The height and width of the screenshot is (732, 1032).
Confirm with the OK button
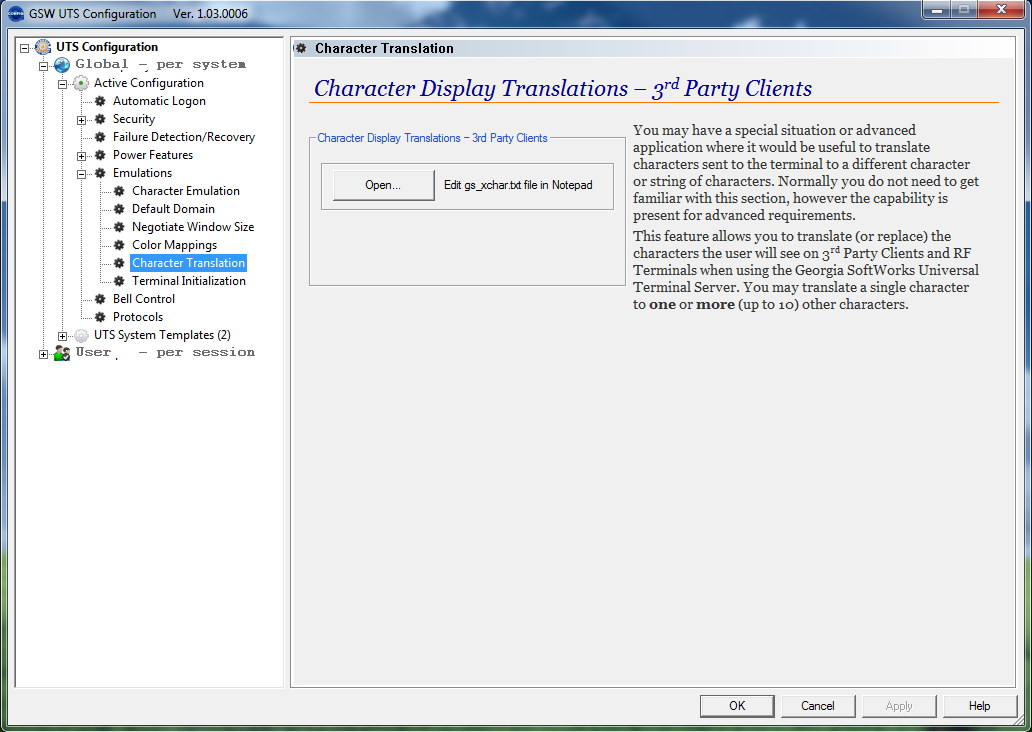click(x=737, y=706)
